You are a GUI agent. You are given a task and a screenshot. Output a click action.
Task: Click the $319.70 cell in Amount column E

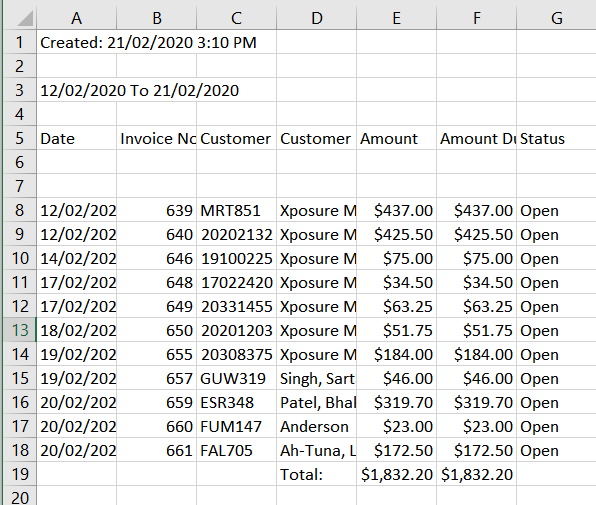[396, 402]
